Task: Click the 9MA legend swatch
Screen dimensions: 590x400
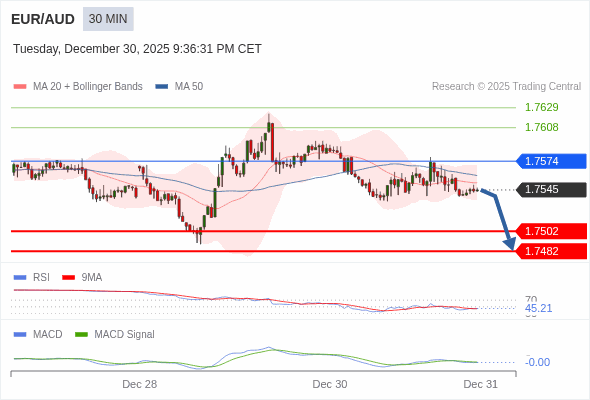Action: click(x=68, y=278)
